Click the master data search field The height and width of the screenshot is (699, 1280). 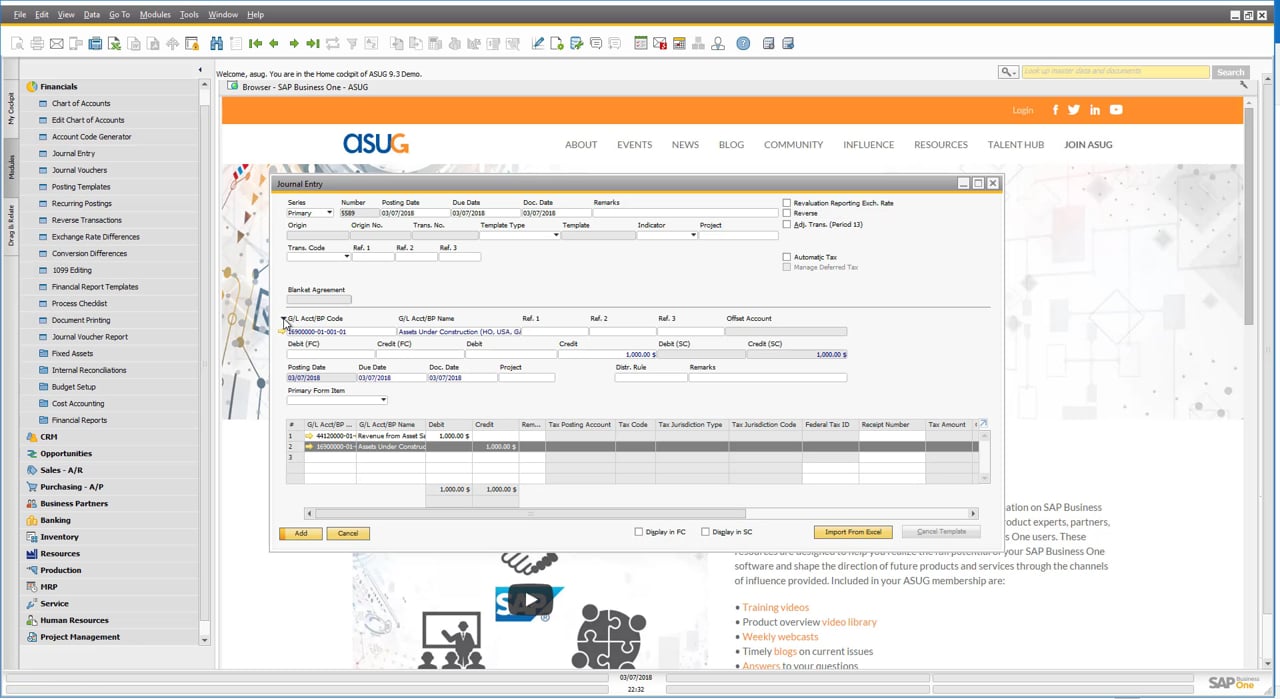pyautogui.click(x=1115, y=72)
